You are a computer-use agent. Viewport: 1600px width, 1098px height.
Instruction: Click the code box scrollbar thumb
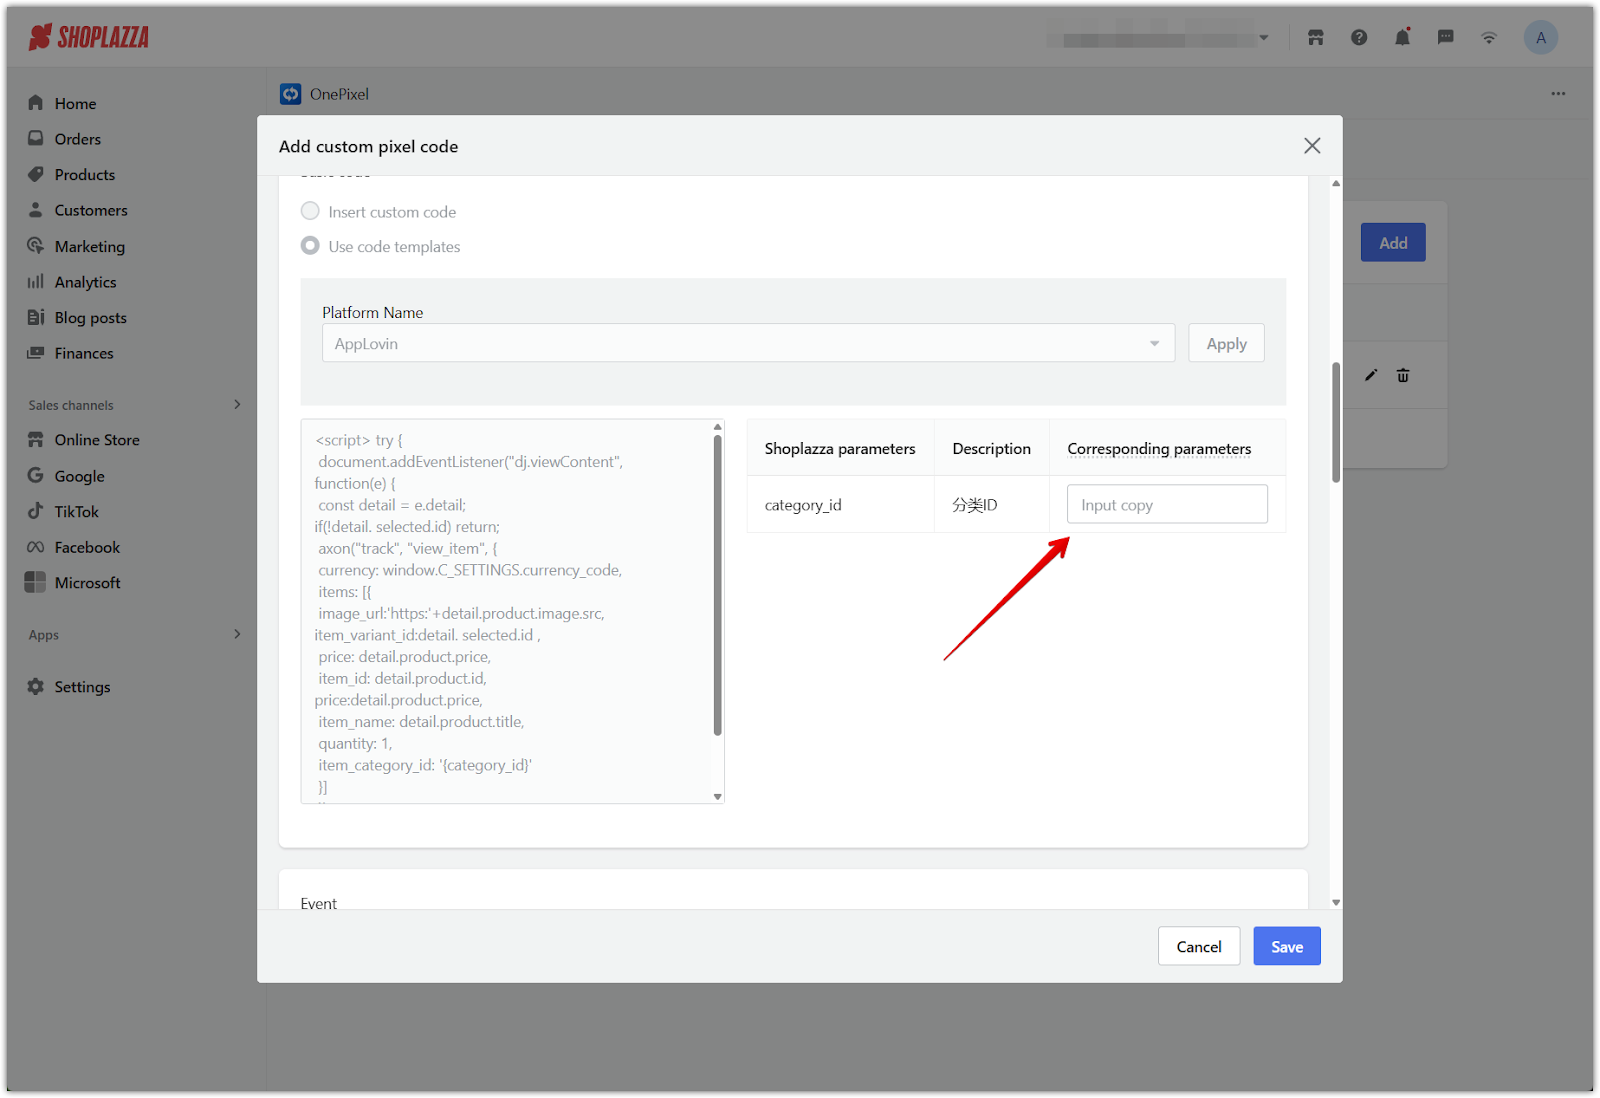(717, 585)
